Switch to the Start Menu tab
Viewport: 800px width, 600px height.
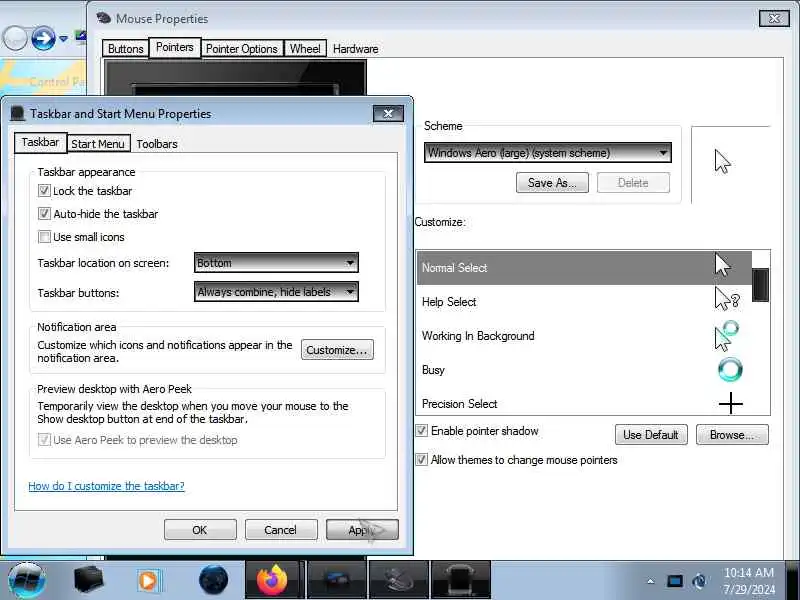click(x=98, y=144)
